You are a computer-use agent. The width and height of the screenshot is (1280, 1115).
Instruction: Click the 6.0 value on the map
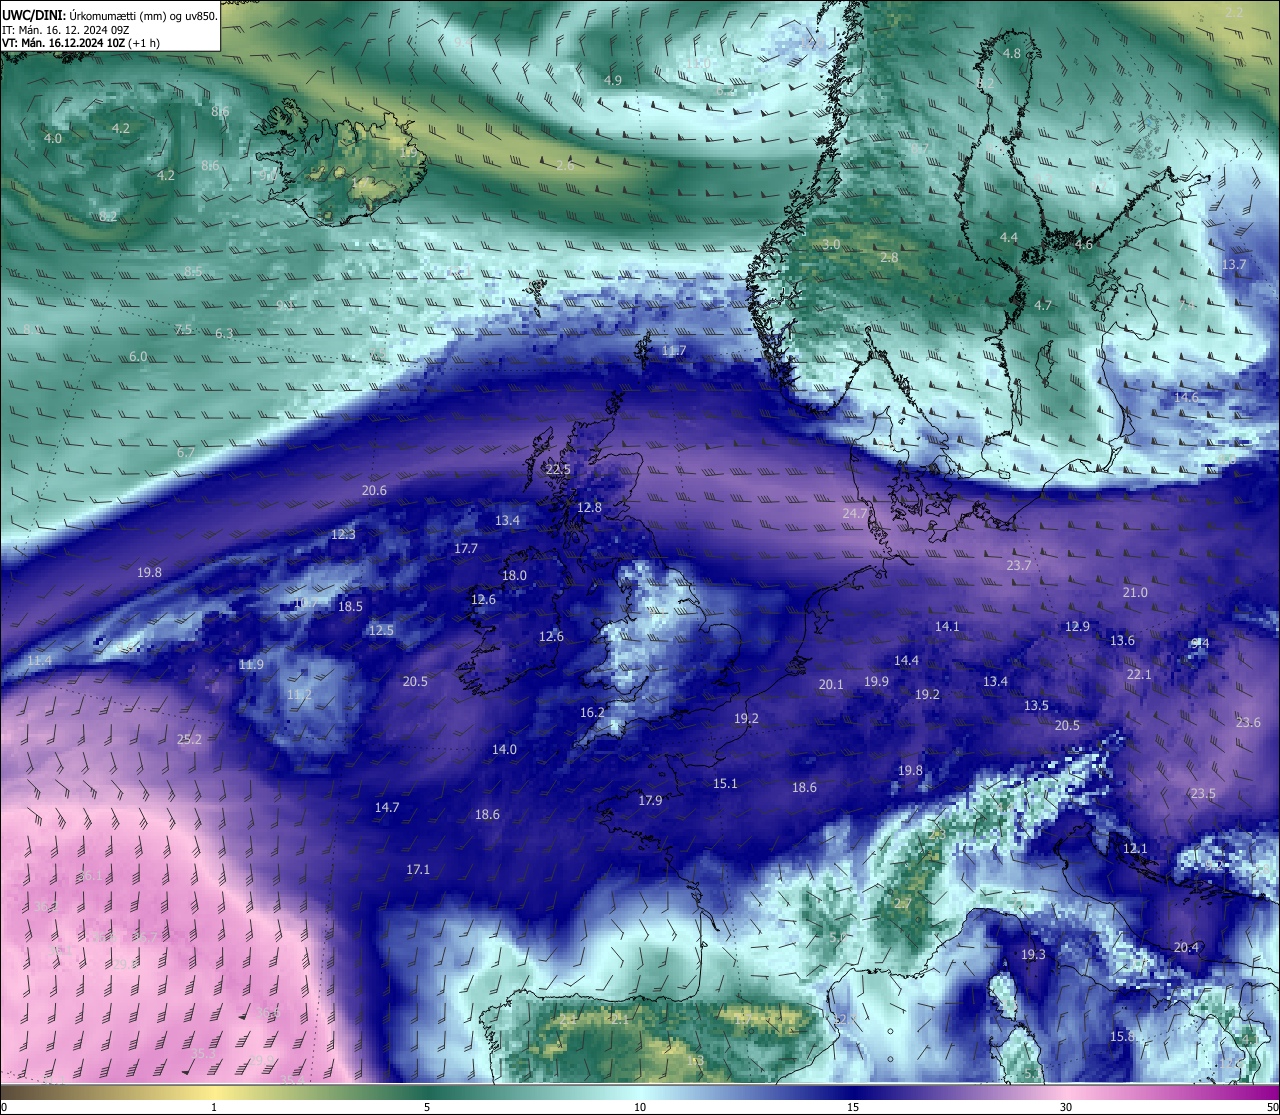click(x=138, y=357)
